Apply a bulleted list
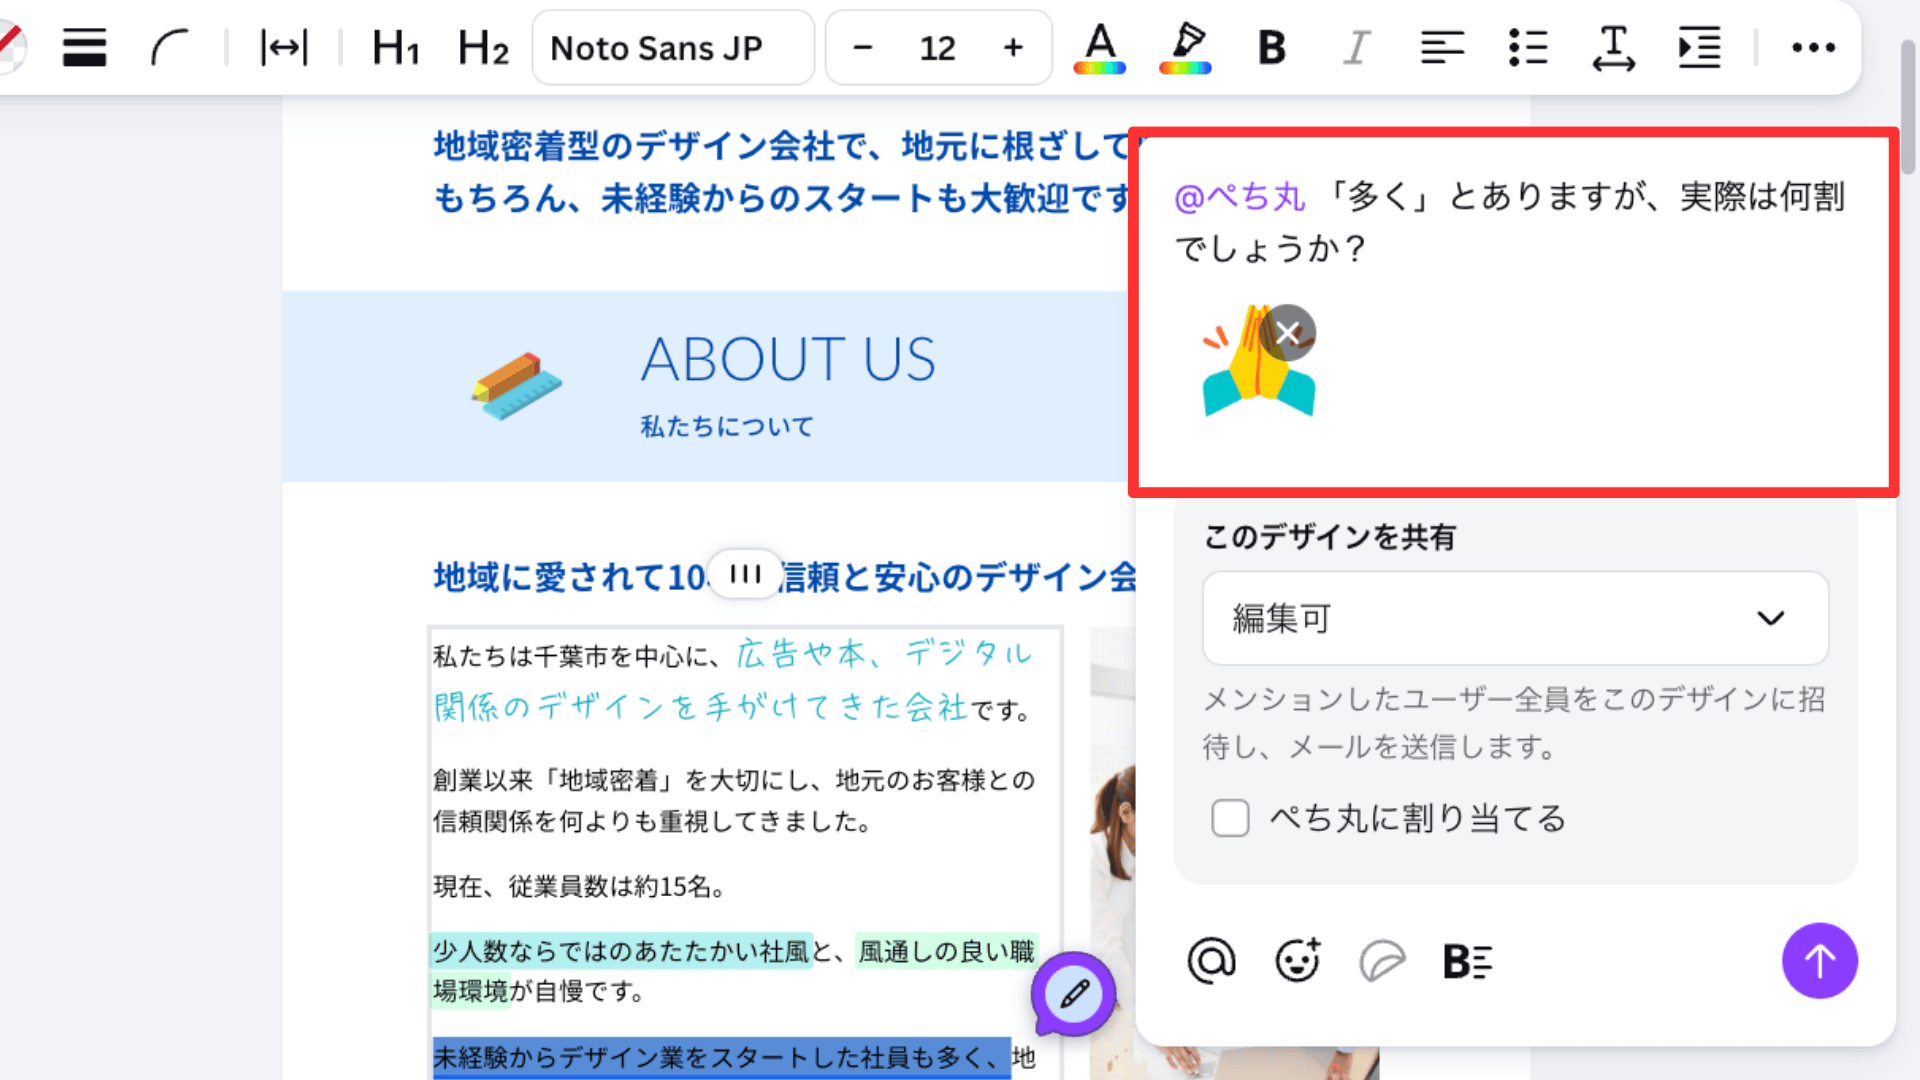This screenshot has width=1920, height=1080. click(x=1527, y=47)
